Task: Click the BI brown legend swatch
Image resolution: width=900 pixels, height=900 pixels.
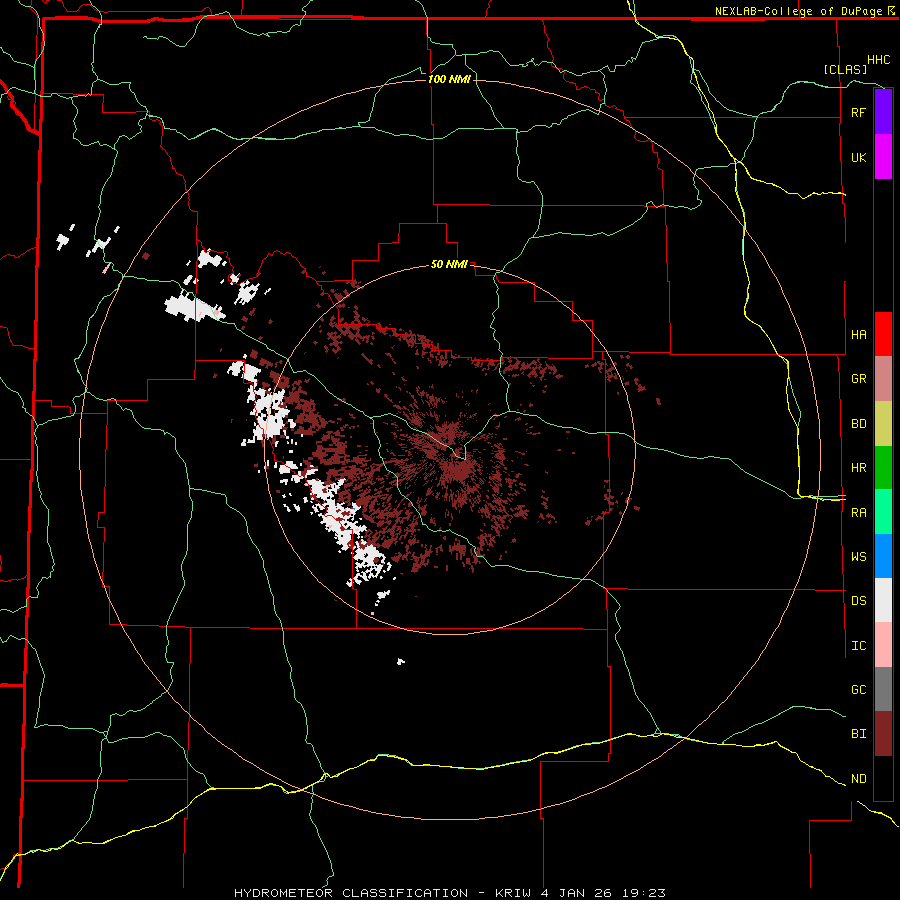Action: (x=883, y=734)
